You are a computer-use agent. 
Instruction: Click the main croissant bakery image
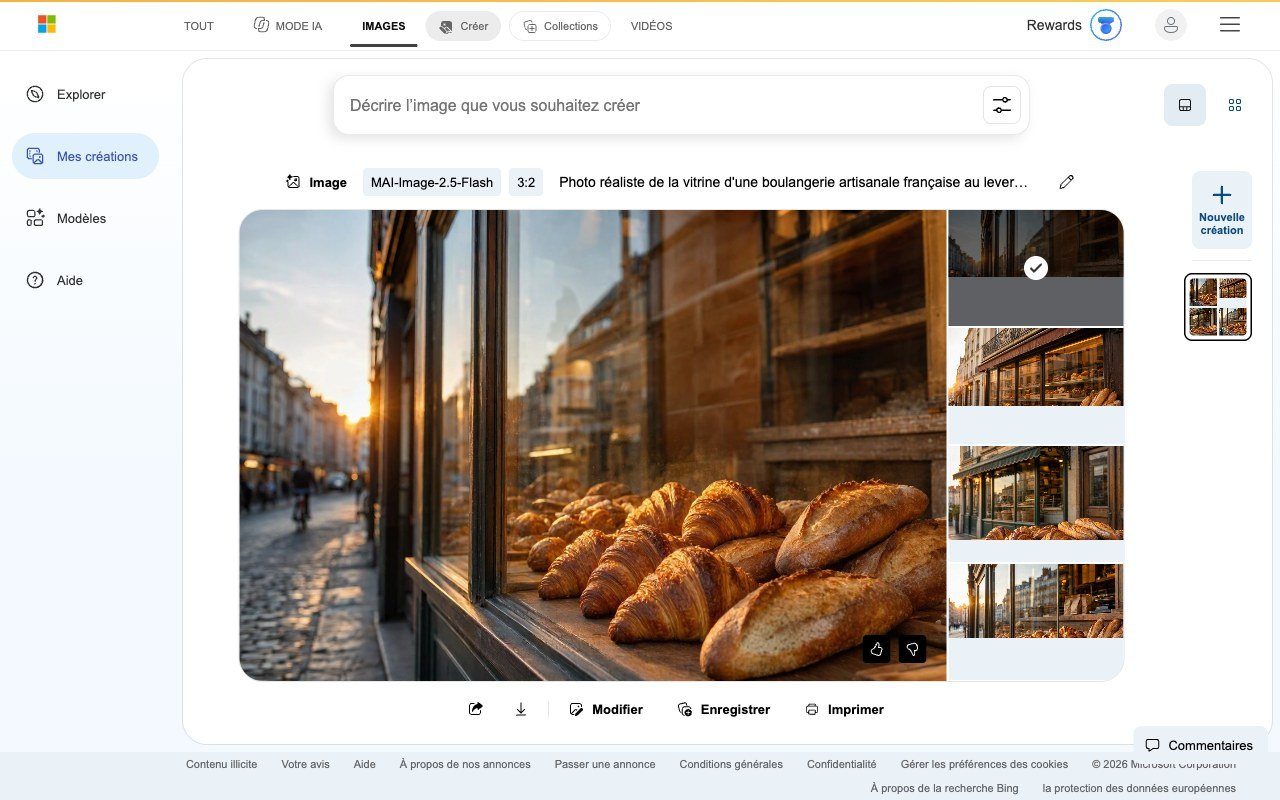tap(593, 445)
